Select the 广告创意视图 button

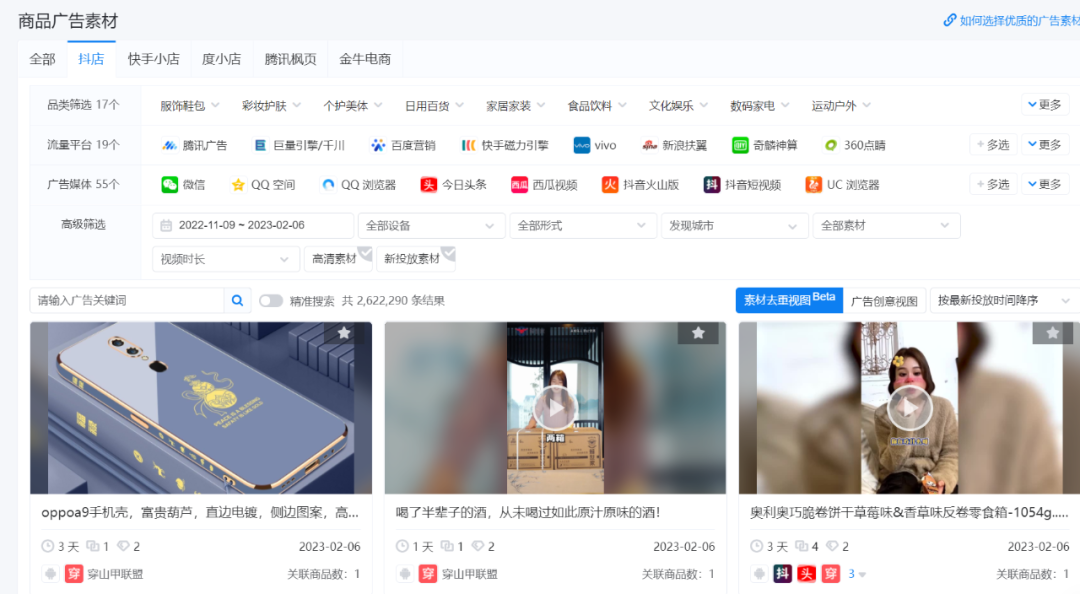pos(884,300)
